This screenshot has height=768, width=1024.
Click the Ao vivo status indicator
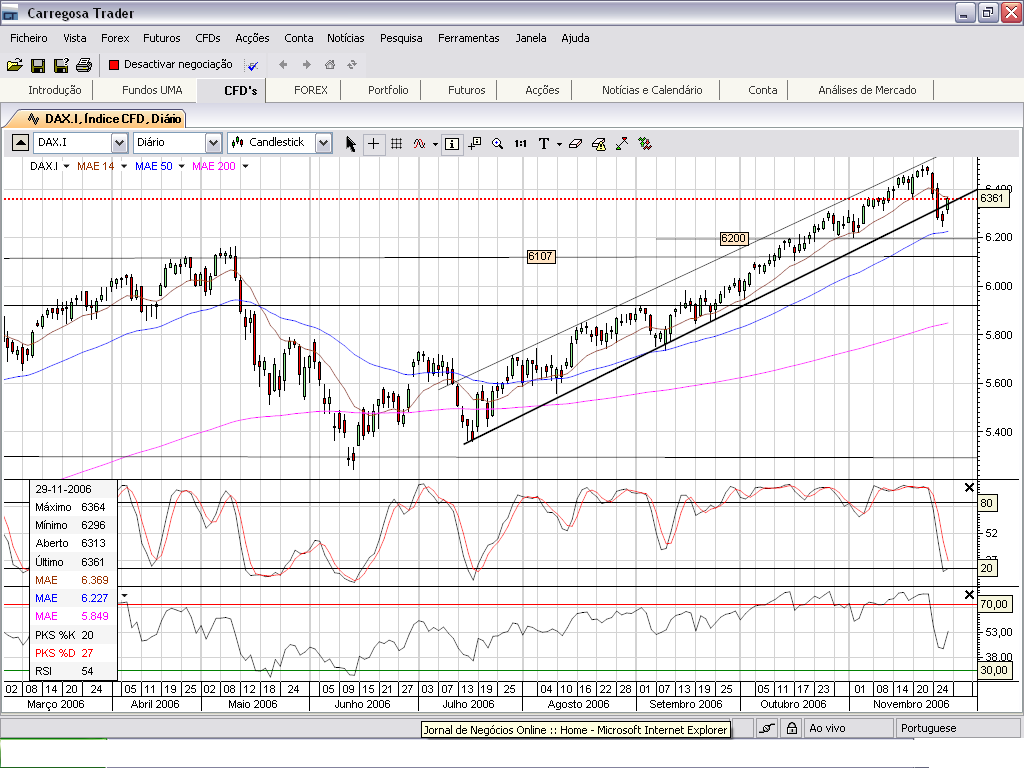tap(847, 728)
